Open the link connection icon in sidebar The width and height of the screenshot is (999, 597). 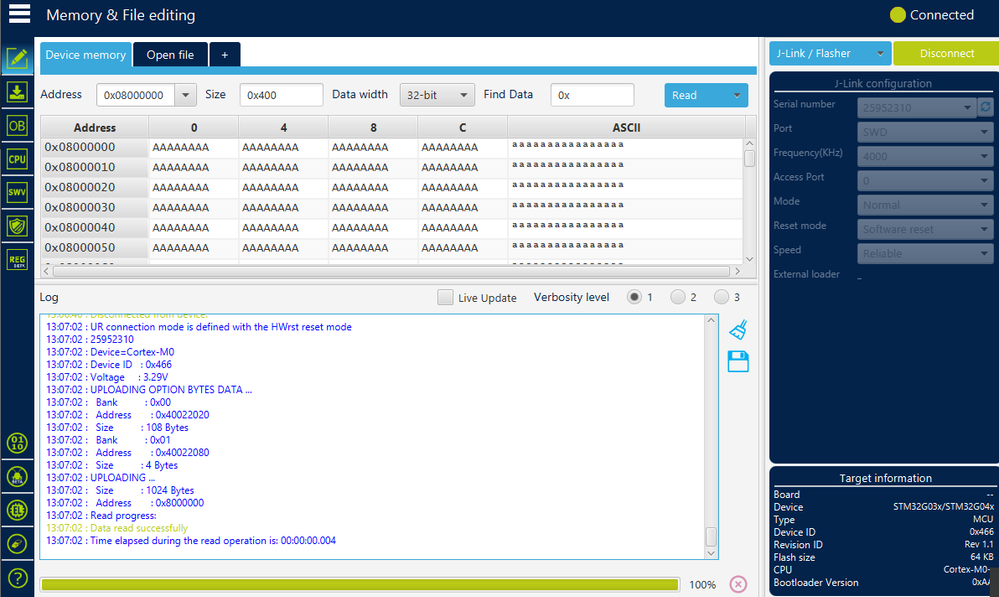(17, 544)
